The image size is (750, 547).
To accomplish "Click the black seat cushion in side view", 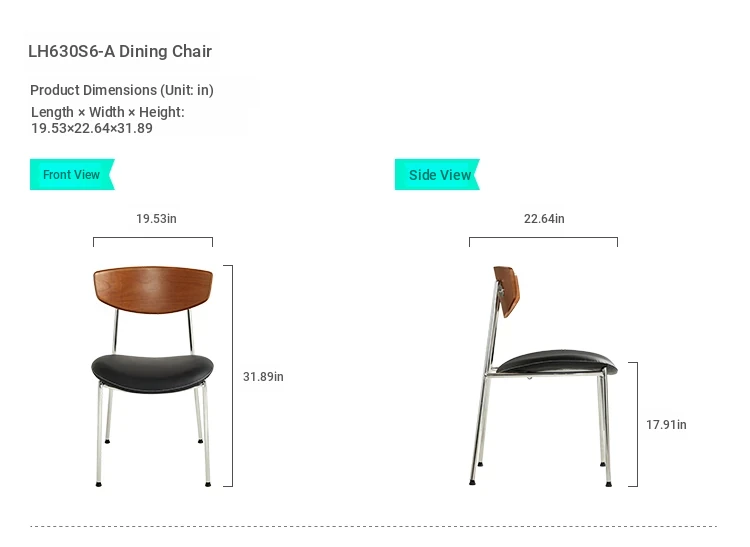I will coord(557,362).
